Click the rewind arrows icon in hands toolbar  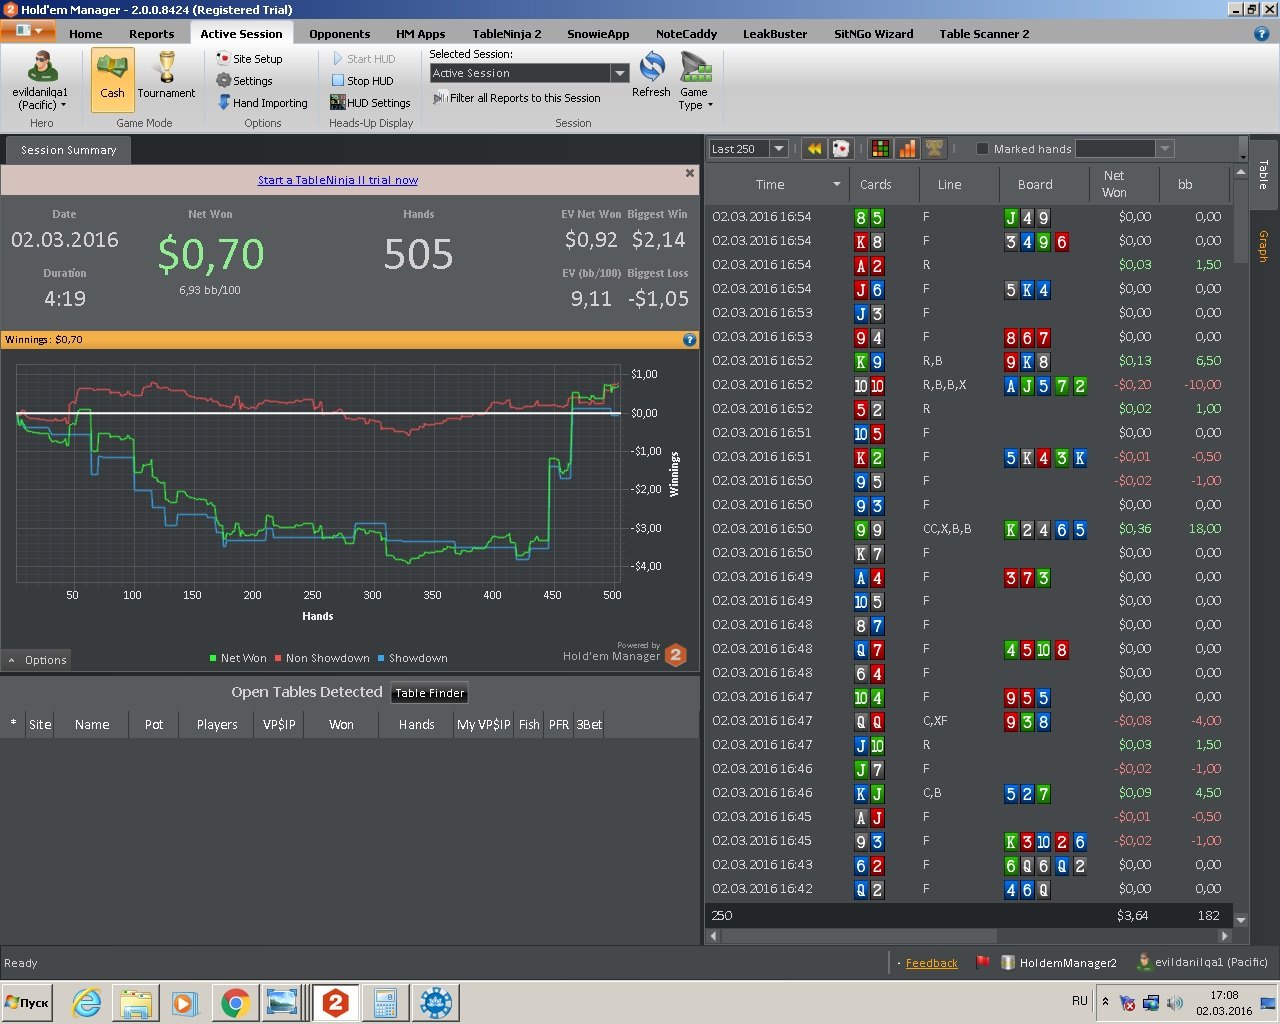pos(814,149)
